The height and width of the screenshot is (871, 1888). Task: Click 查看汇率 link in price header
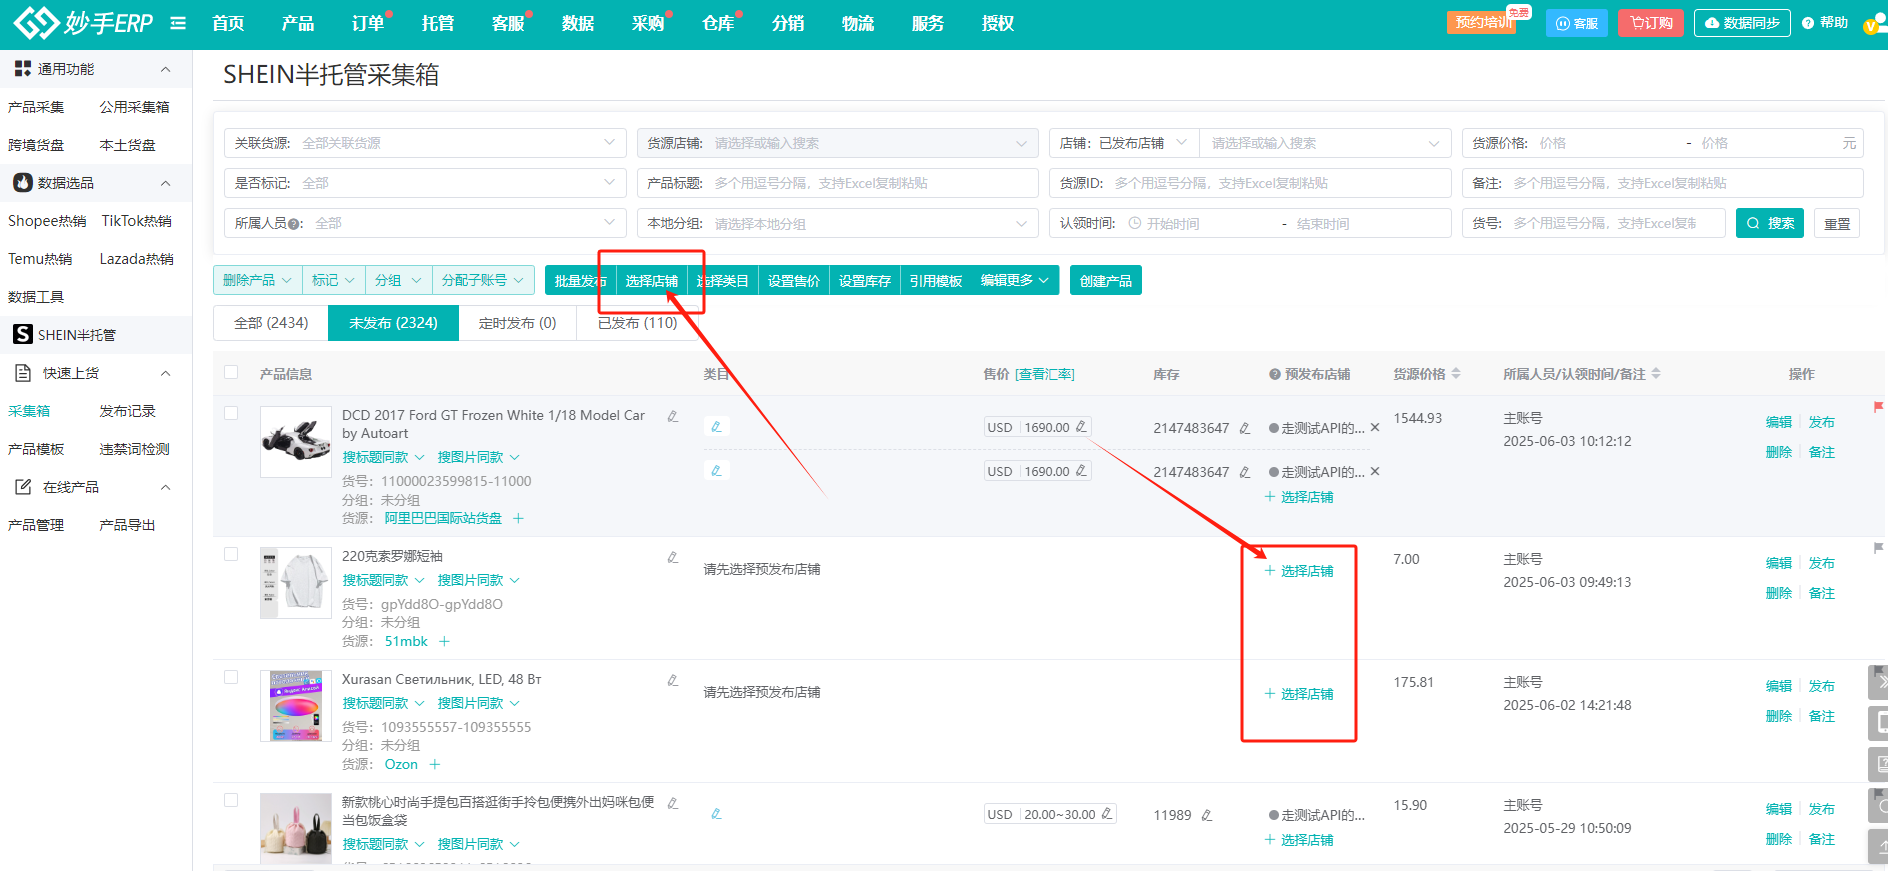[1045, 374]
